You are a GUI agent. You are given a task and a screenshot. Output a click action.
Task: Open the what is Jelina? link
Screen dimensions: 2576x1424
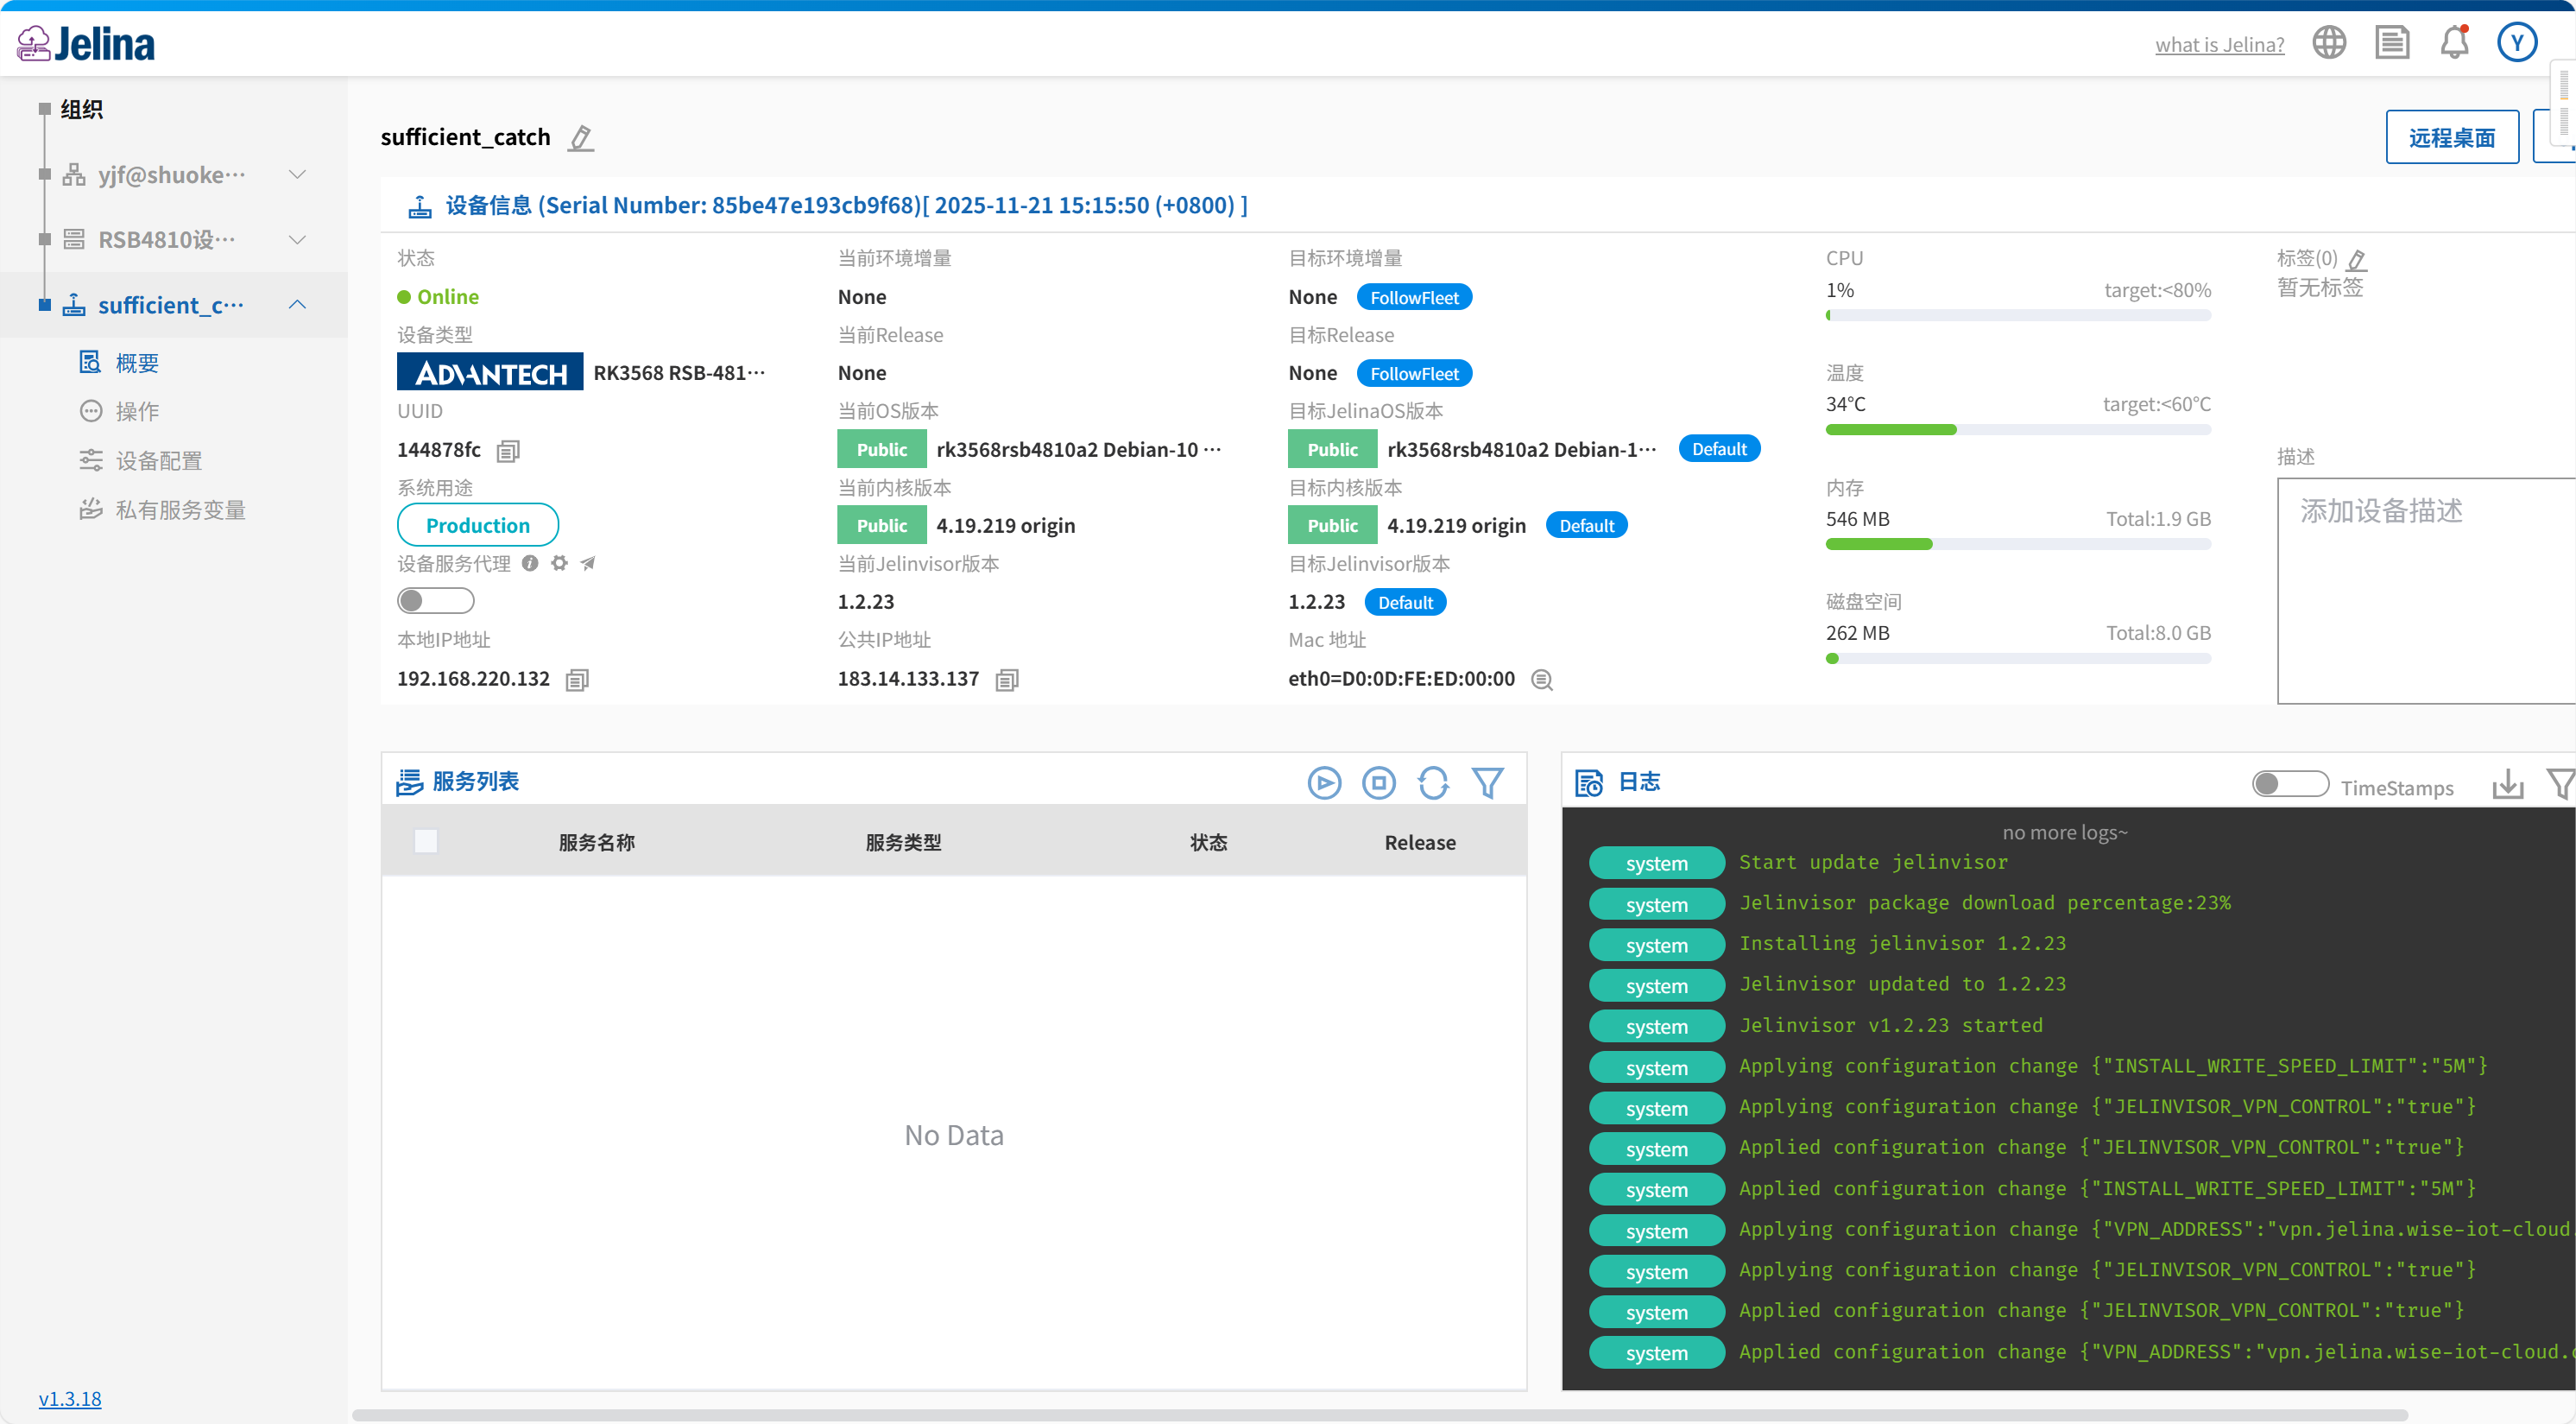(x=2219, y=45)
